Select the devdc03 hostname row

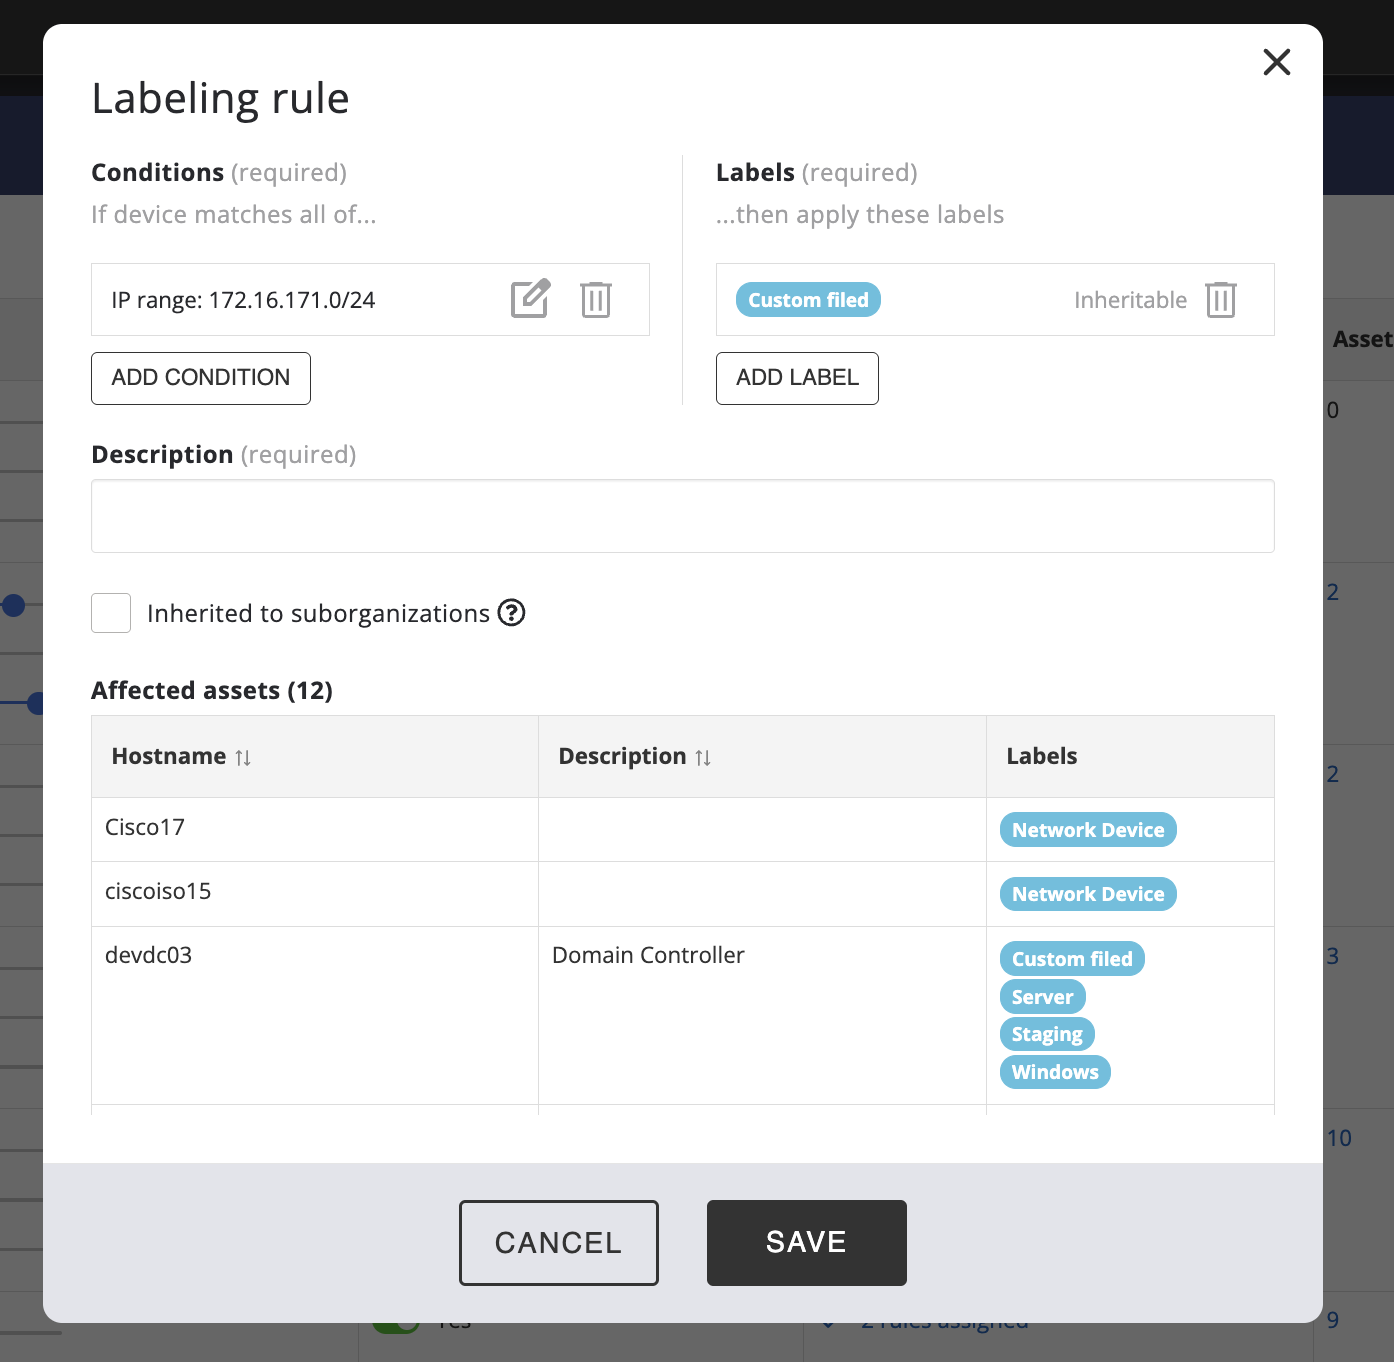tap(148, 955)
